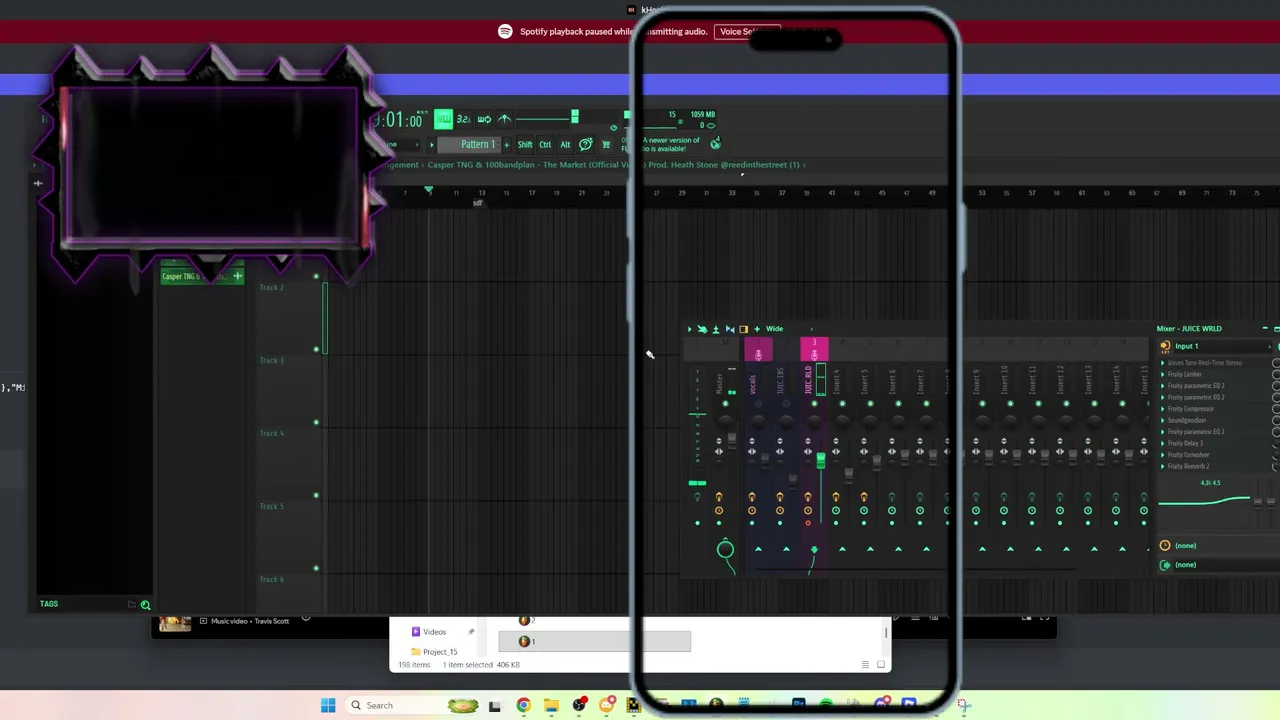Open the mixer options arrow menu
Image resolution: width=1280 pixels, height=720 pixels.
click(689, 329)
